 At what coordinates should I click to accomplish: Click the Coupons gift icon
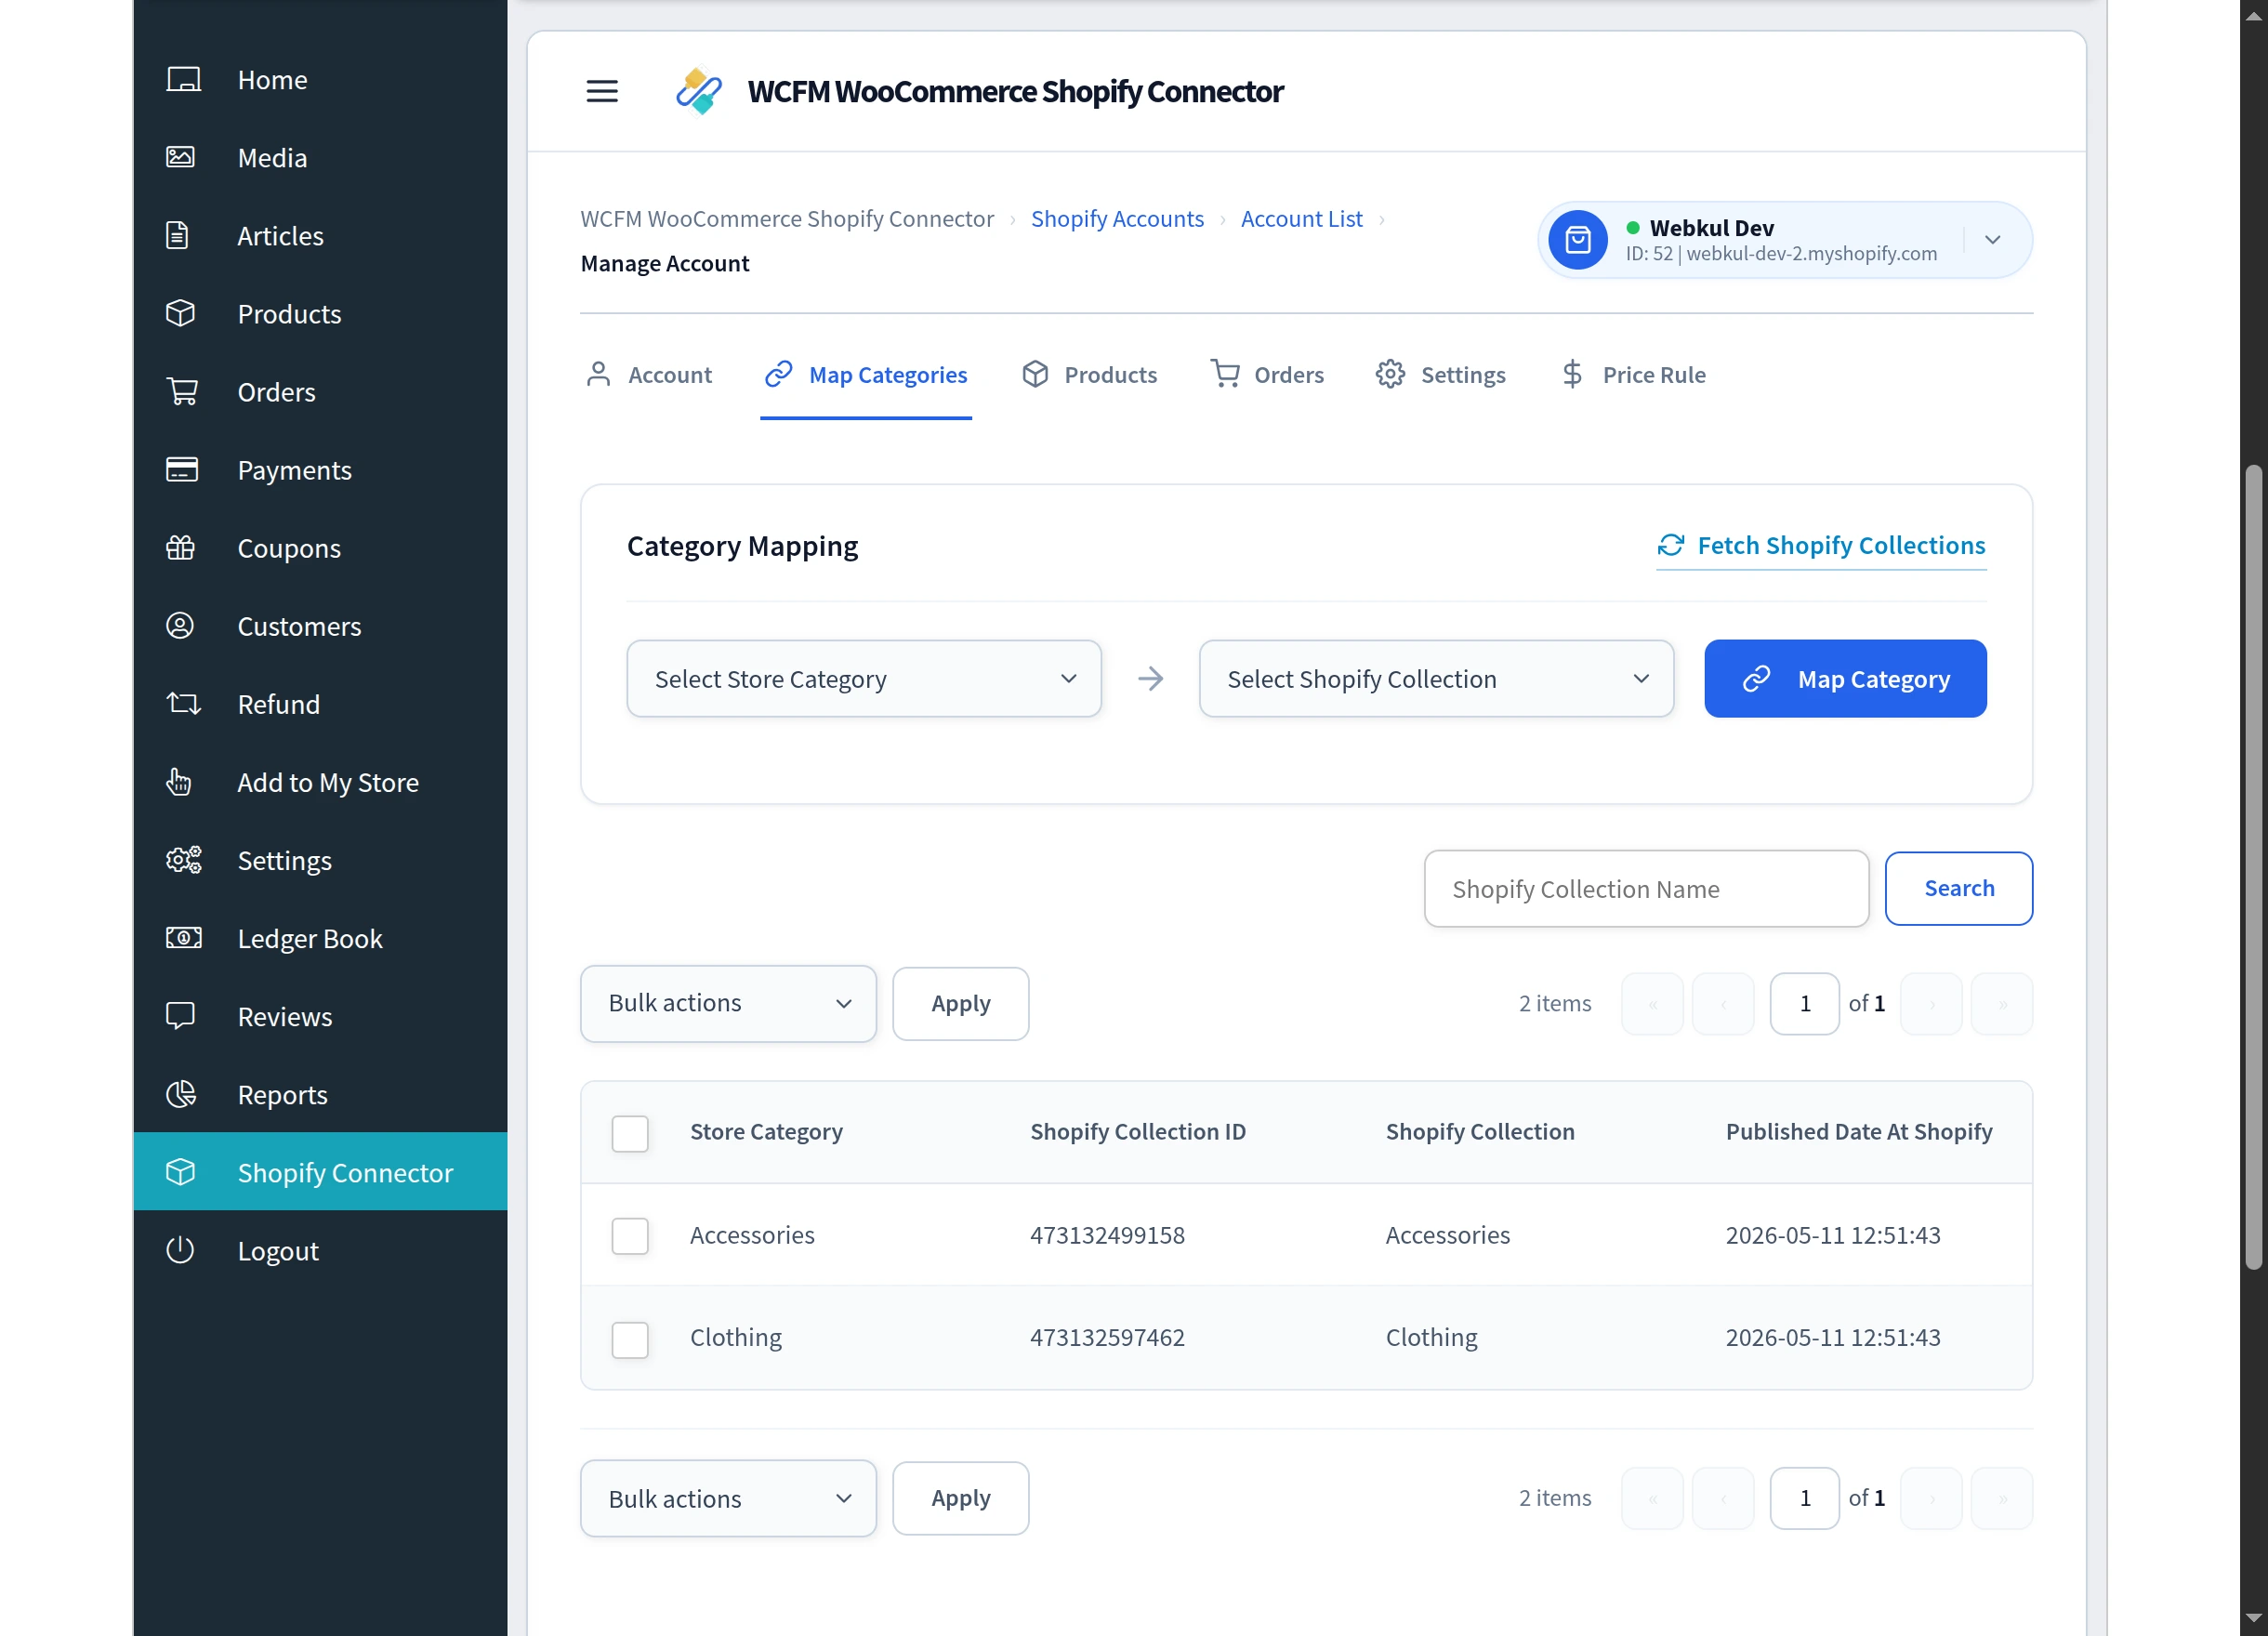pyautogui.click(x=181, y=547)
